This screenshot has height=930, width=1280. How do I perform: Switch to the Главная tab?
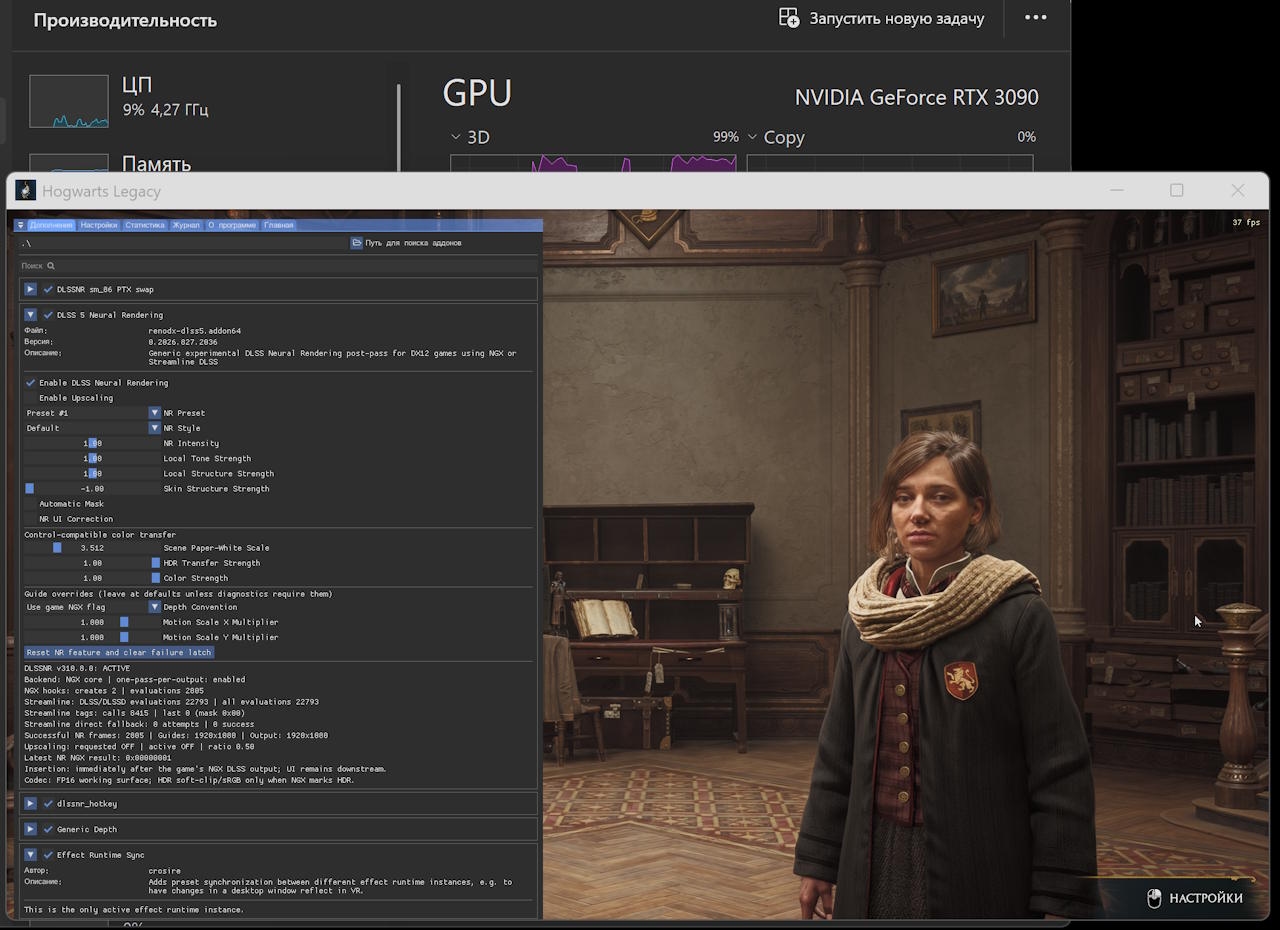click(279, 225)
